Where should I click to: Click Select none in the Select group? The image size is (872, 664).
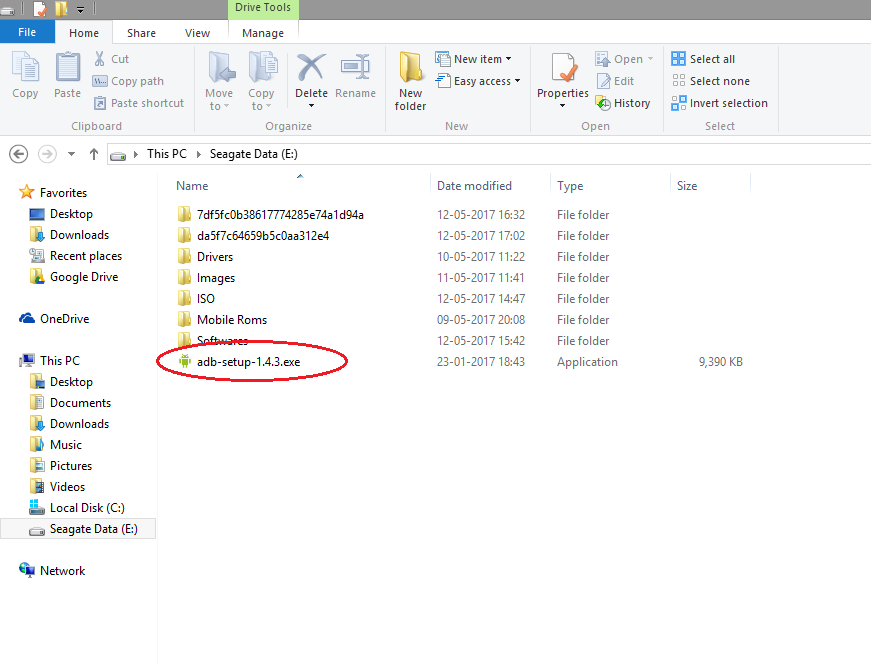712,81
